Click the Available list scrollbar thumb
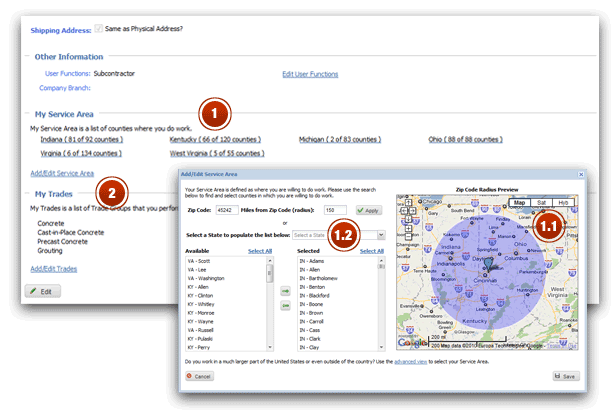The height and width of the screenshot is (413, 616). (270, 273)
